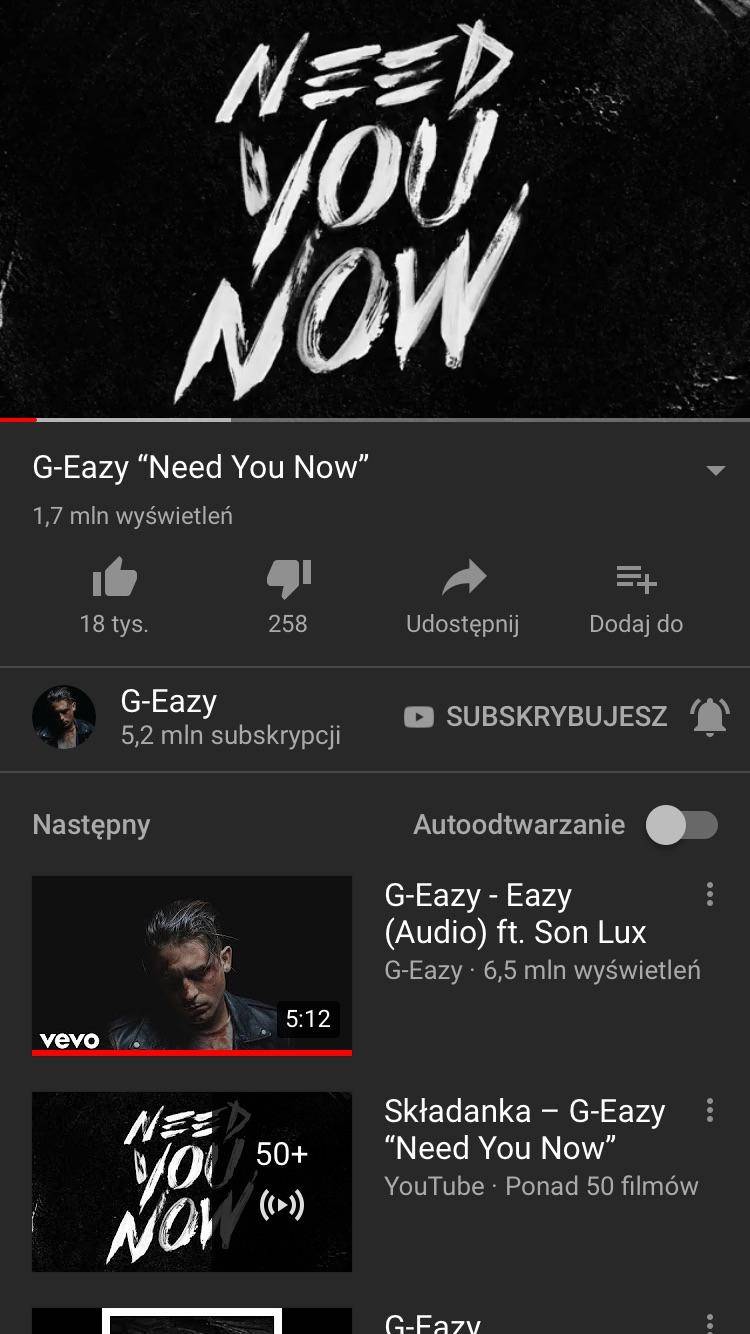Tap the thumbs-down dislike icon
Screen dimensions: 750x1334
[x=288, y=578]
